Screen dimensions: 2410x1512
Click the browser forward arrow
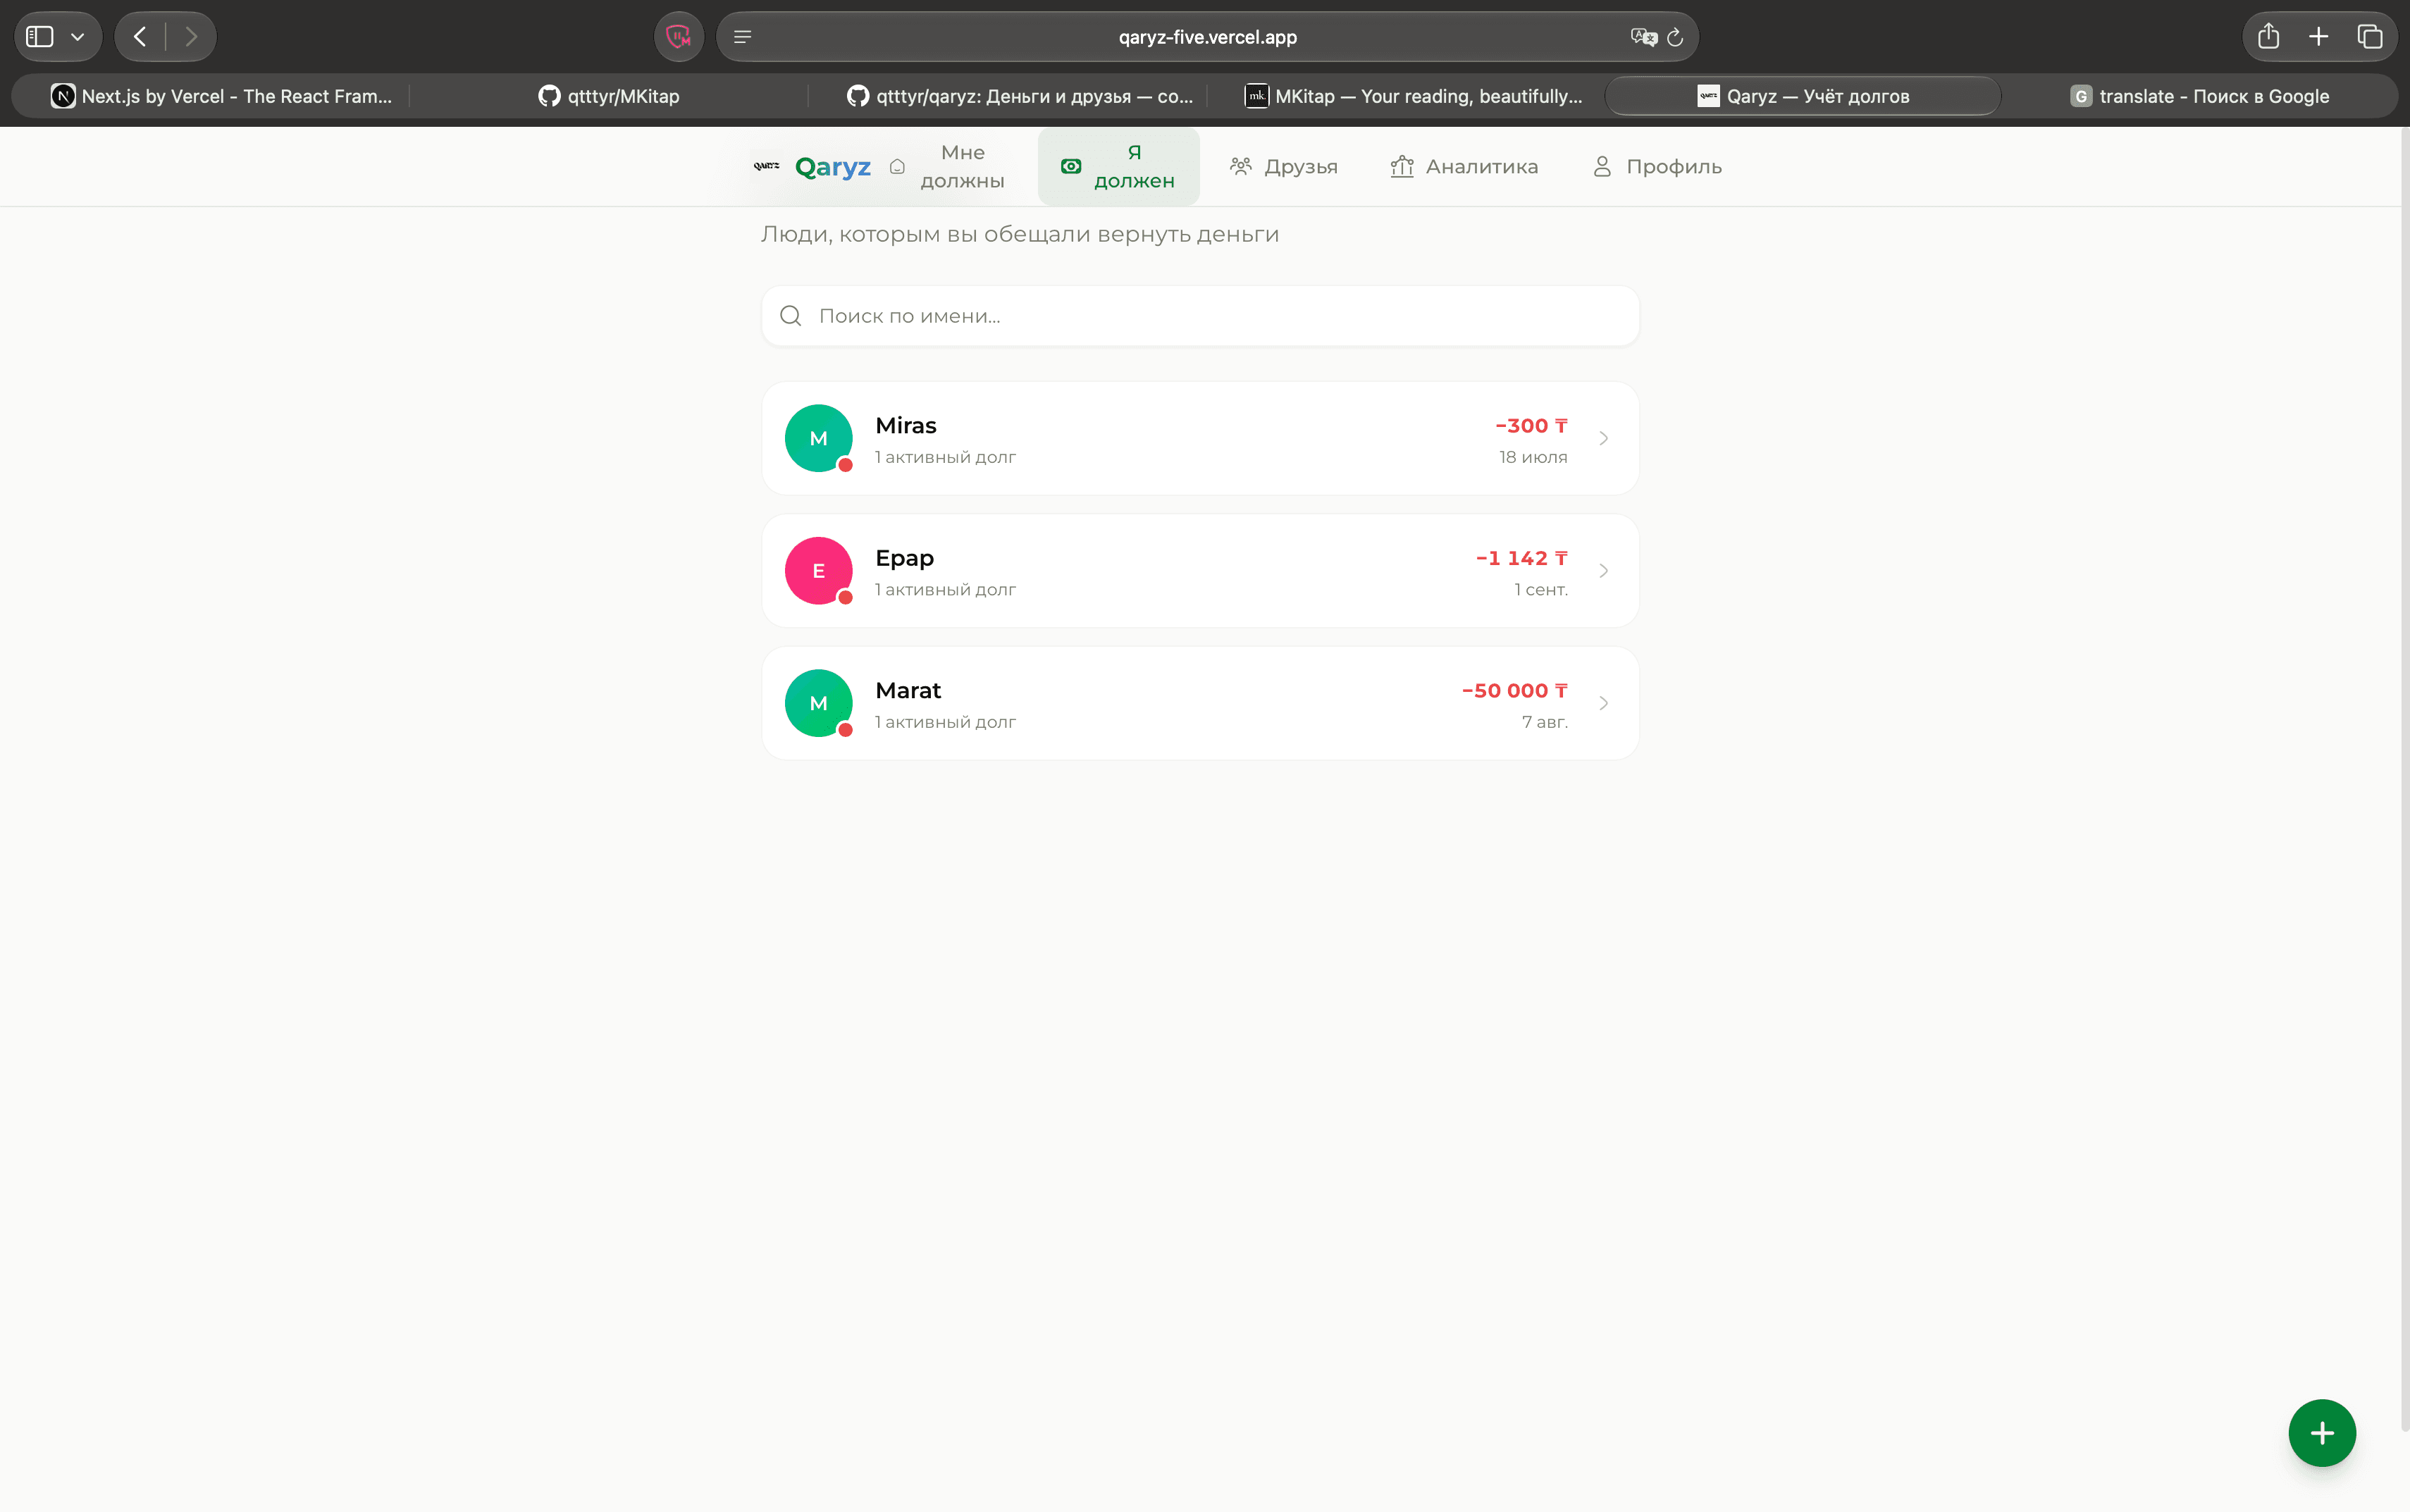coord(191,37)
